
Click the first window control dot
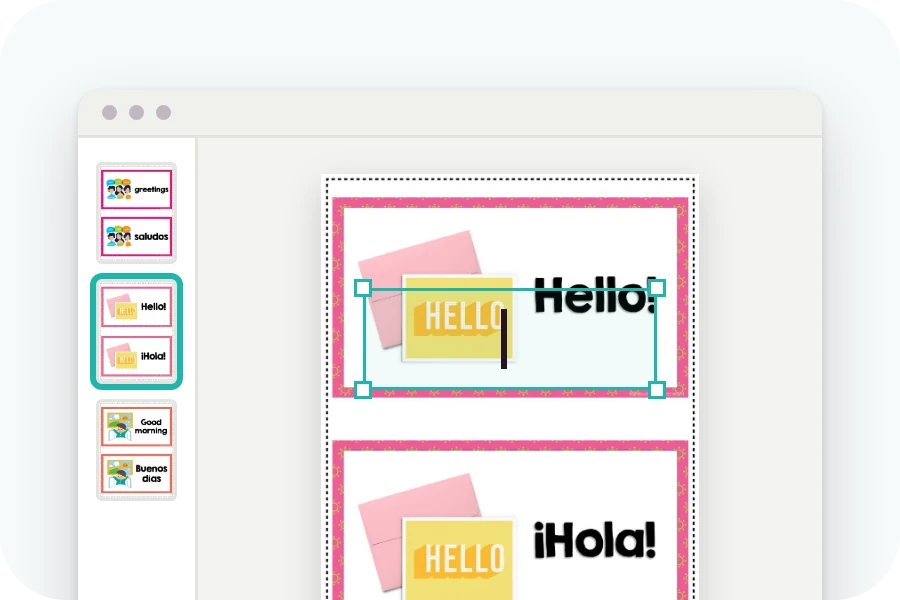tap(110, 113)
